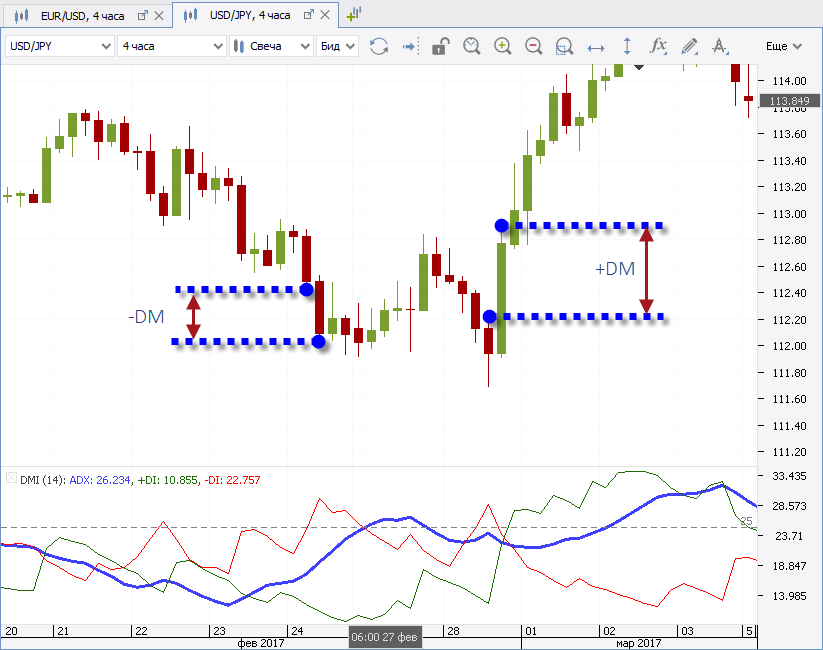Select the pencil drawing tool
The image size is (823, 650).
(x=689, y=46)
